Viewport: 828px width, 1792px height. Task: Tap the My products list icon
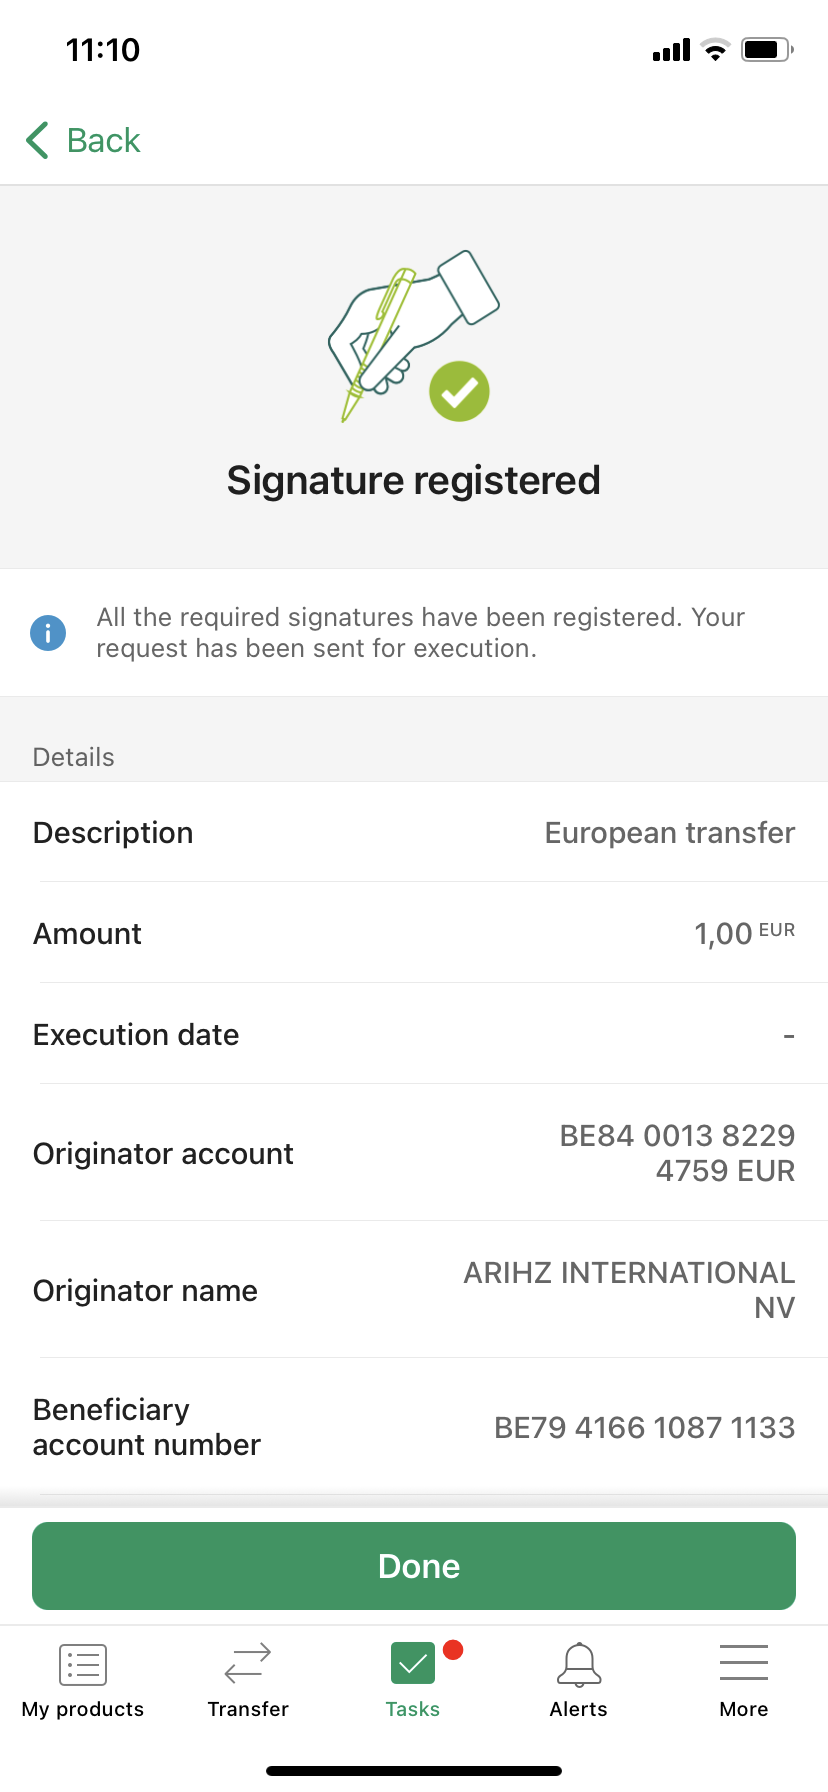pyautogui.click(x=83, y=1665)
